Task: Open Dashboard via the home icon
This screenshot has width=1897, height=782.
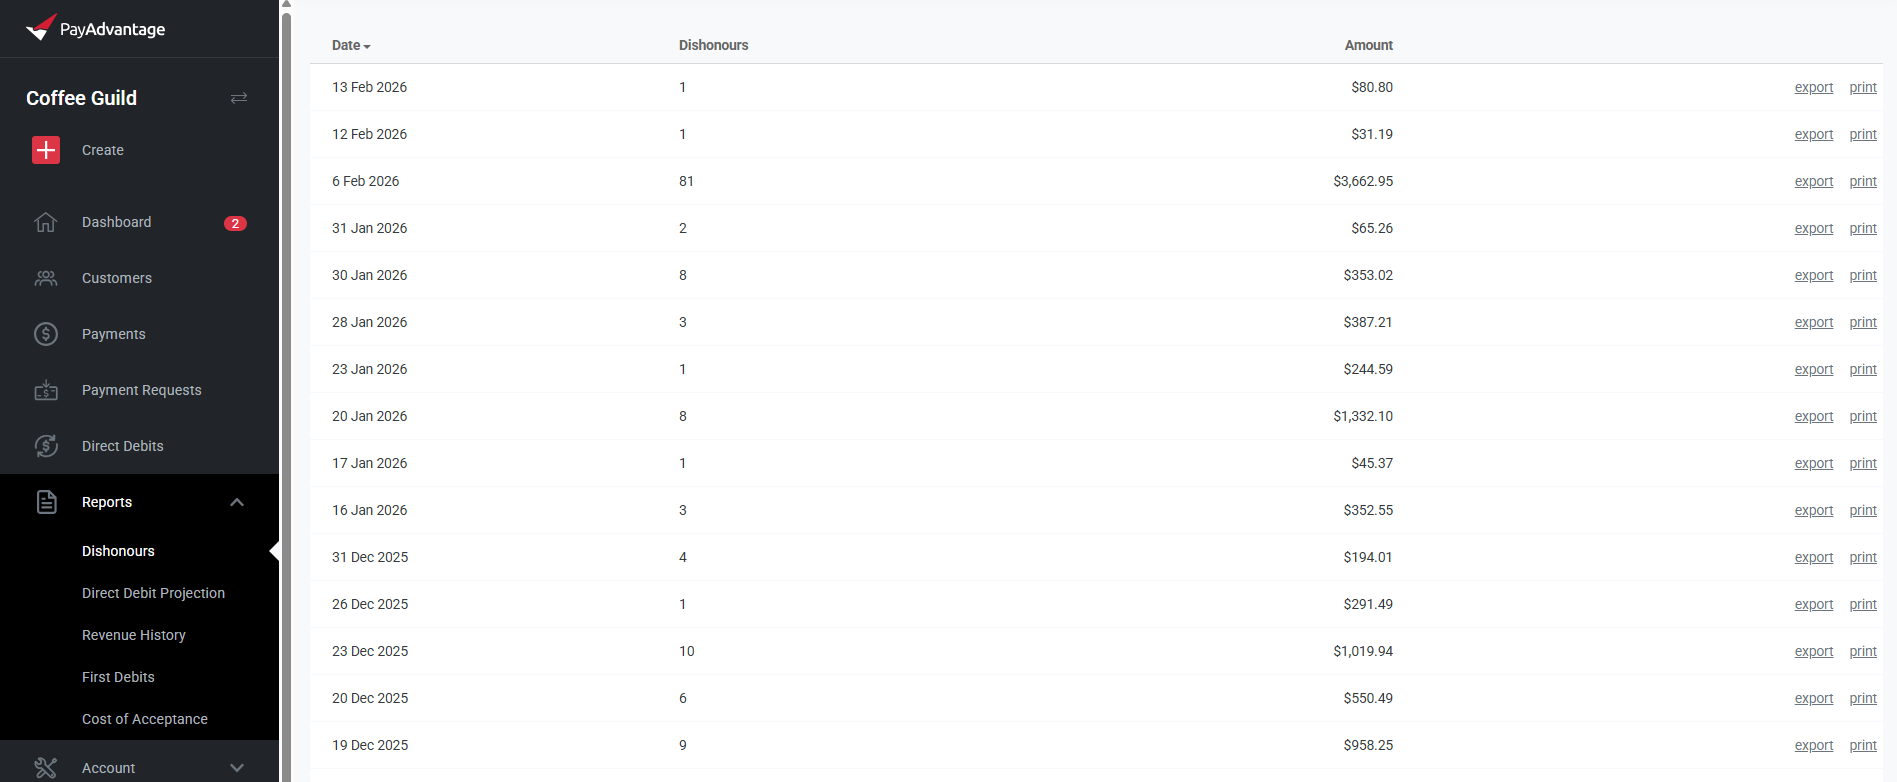Action: [46, 222]
